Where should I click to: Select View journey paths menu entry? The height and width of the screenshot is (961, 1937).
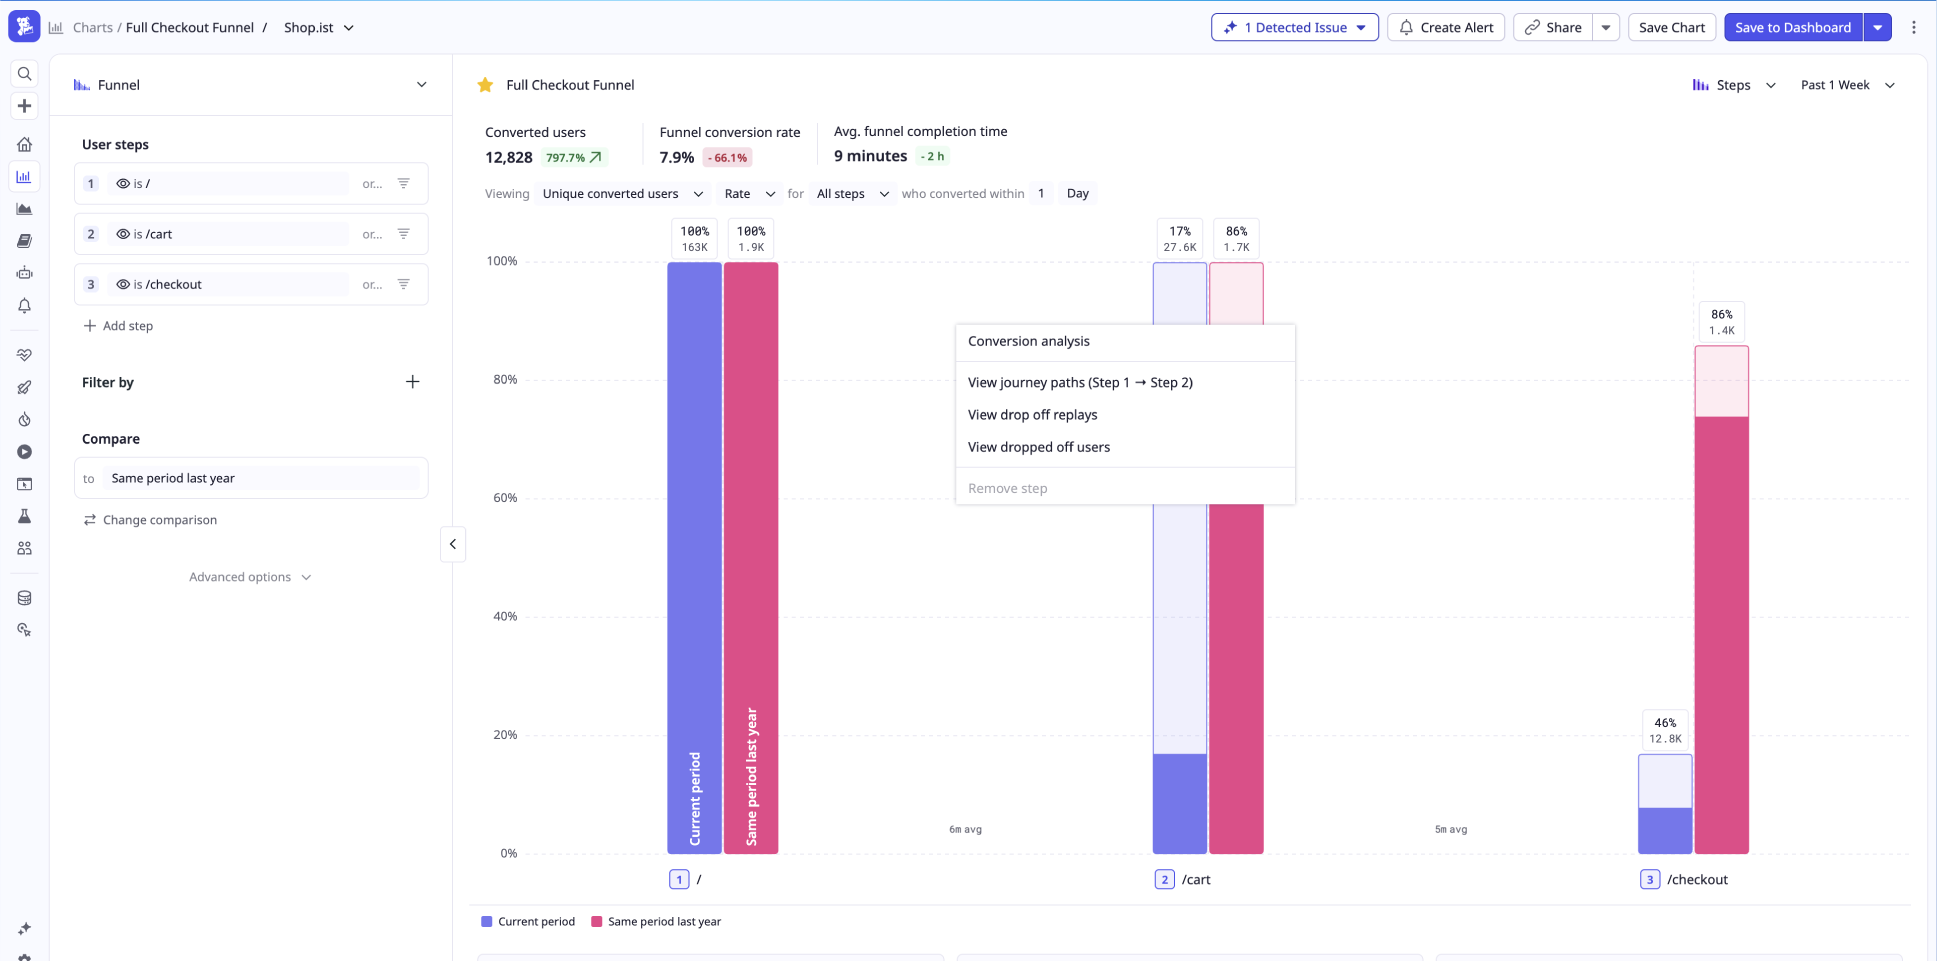coord(1125,383)
